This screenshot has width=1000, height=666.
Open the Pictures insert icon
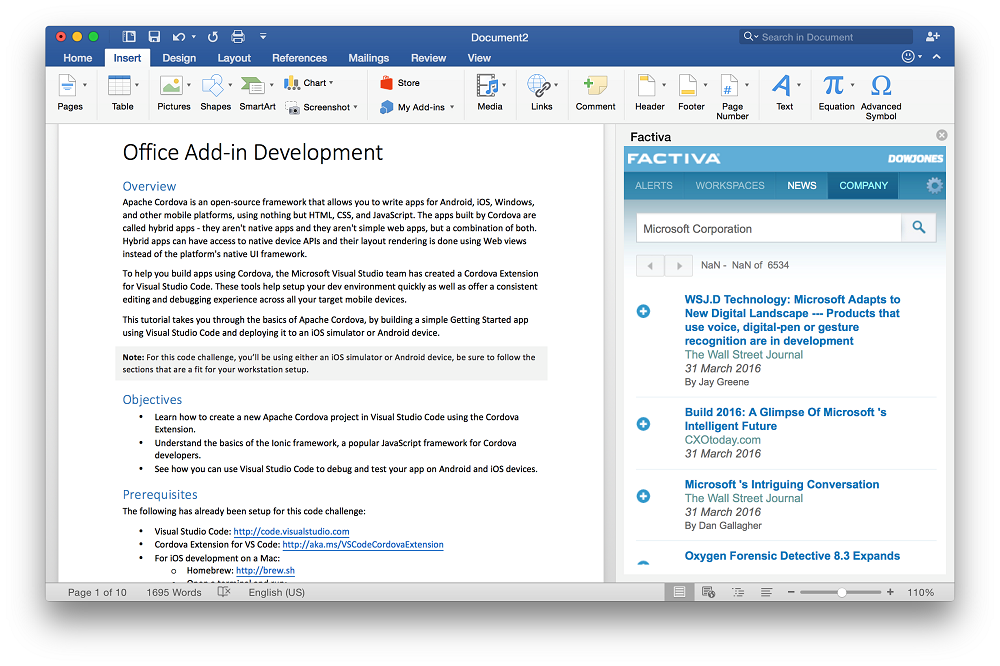(x=171, y=85)
